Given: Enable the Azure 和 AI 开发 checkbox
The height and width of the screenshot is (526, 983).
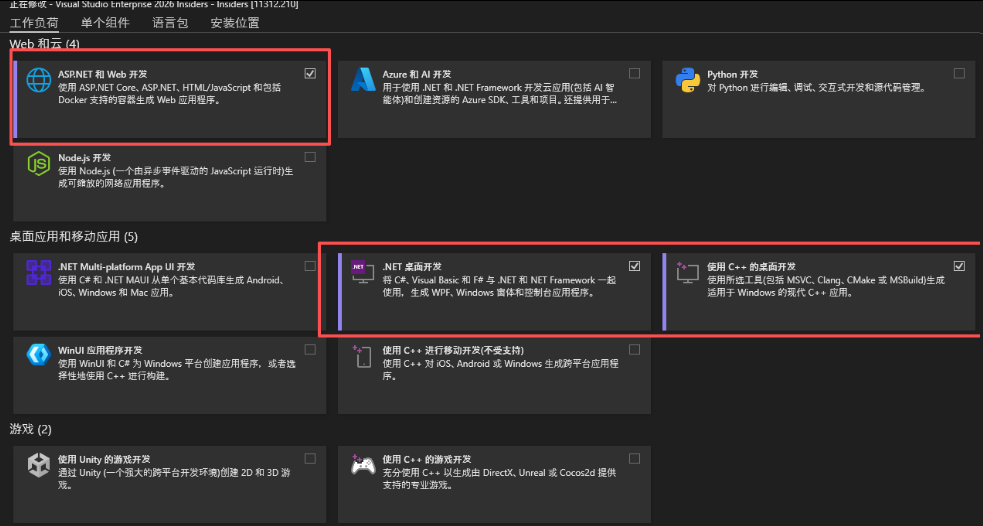Looking at the screenshot, I should 634,73.
